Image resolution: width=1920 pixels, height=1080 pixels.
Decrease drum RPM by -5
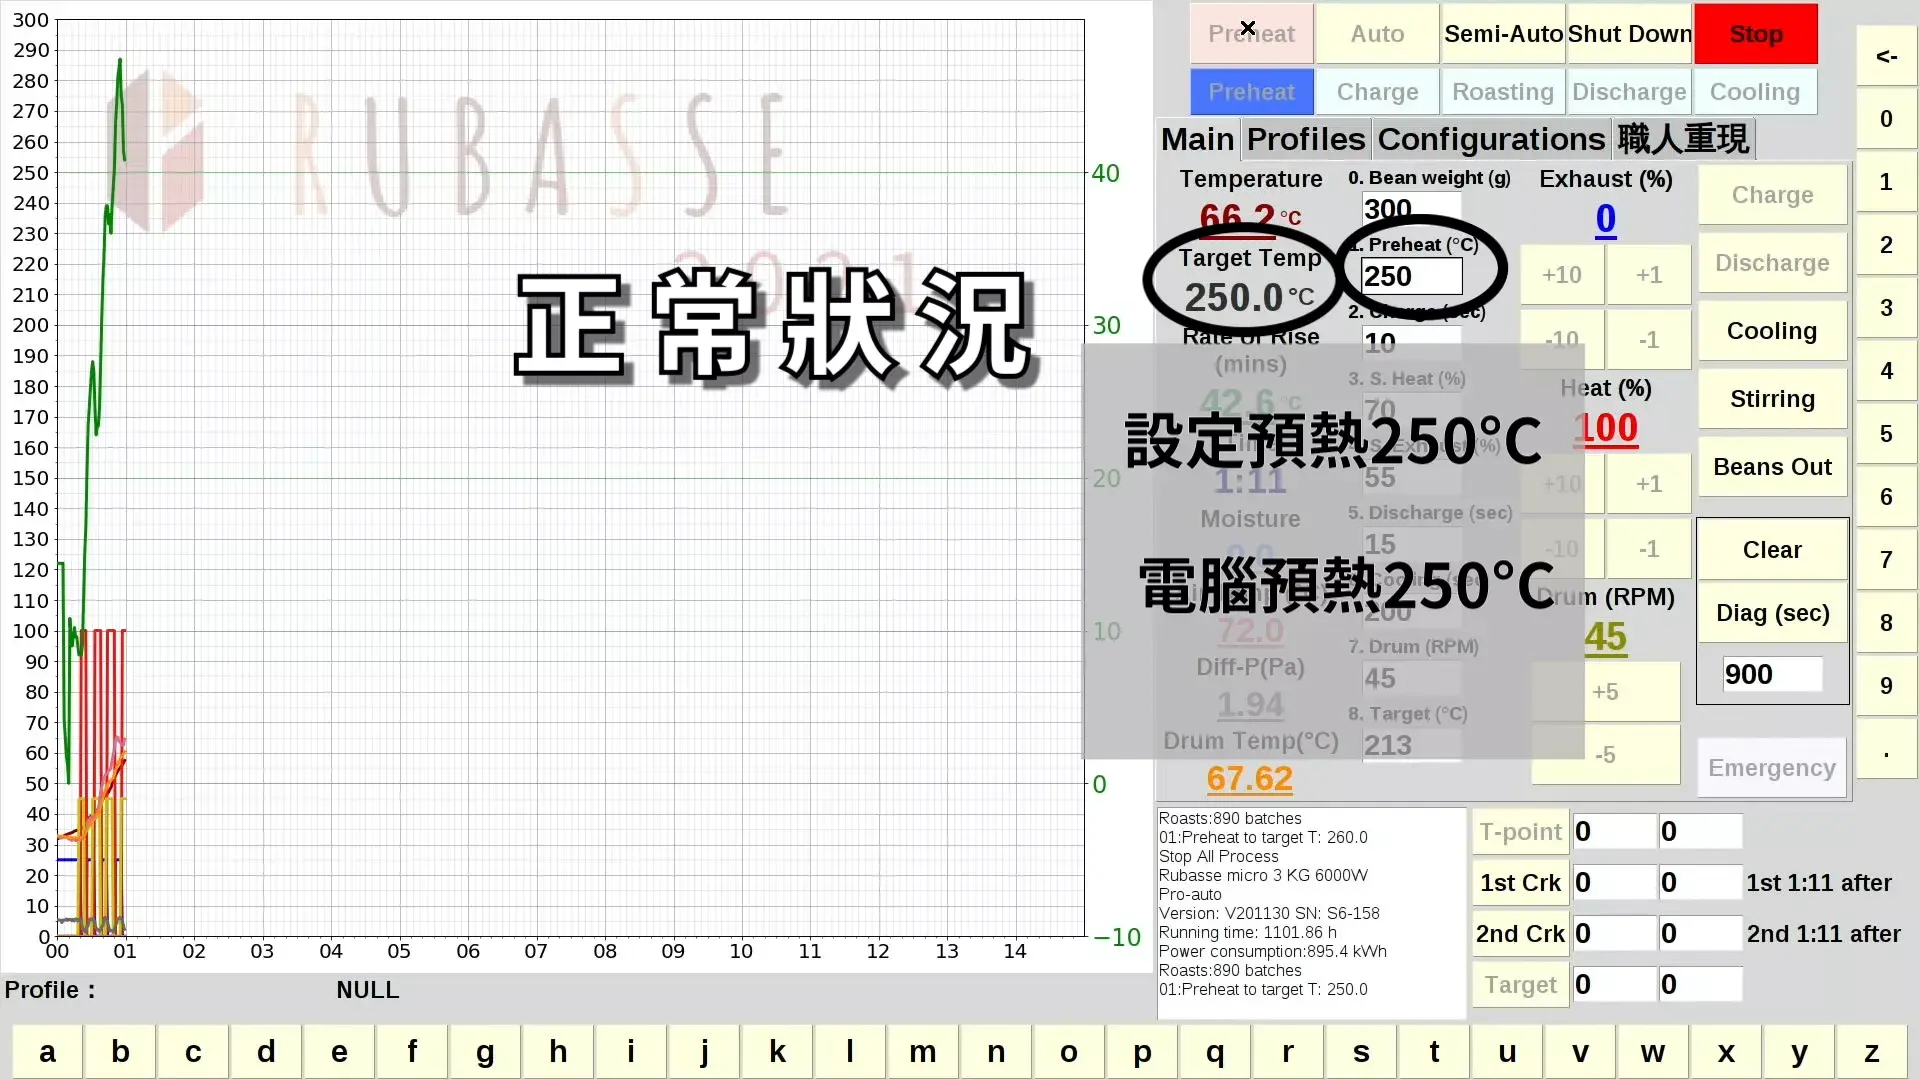click(x=1605, y=755)
